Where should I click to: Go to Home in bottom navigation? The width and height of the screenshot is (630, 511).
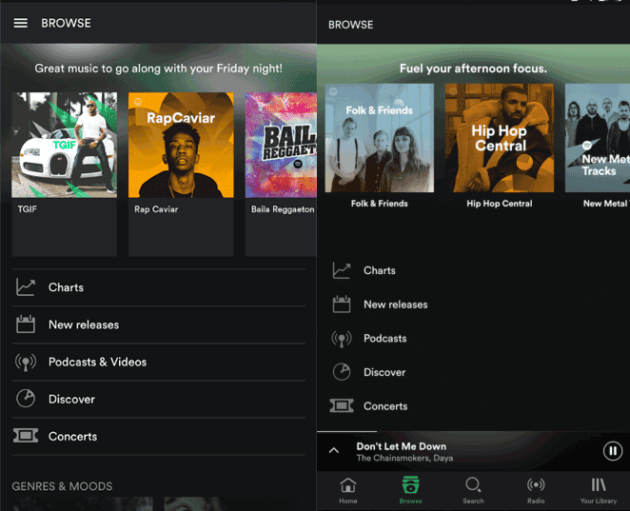[x=348, y=490]
